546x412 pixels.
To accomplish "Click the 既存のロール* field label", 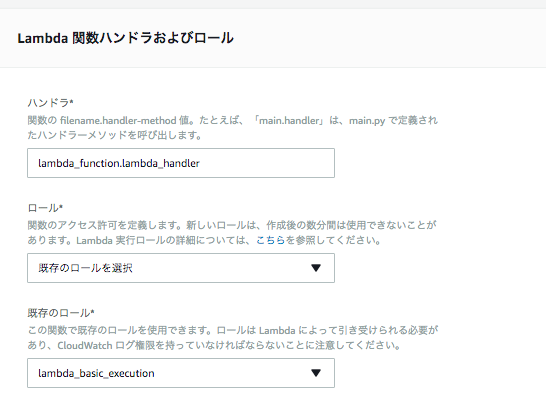I will pyautogui.click(x=61, y=313).
